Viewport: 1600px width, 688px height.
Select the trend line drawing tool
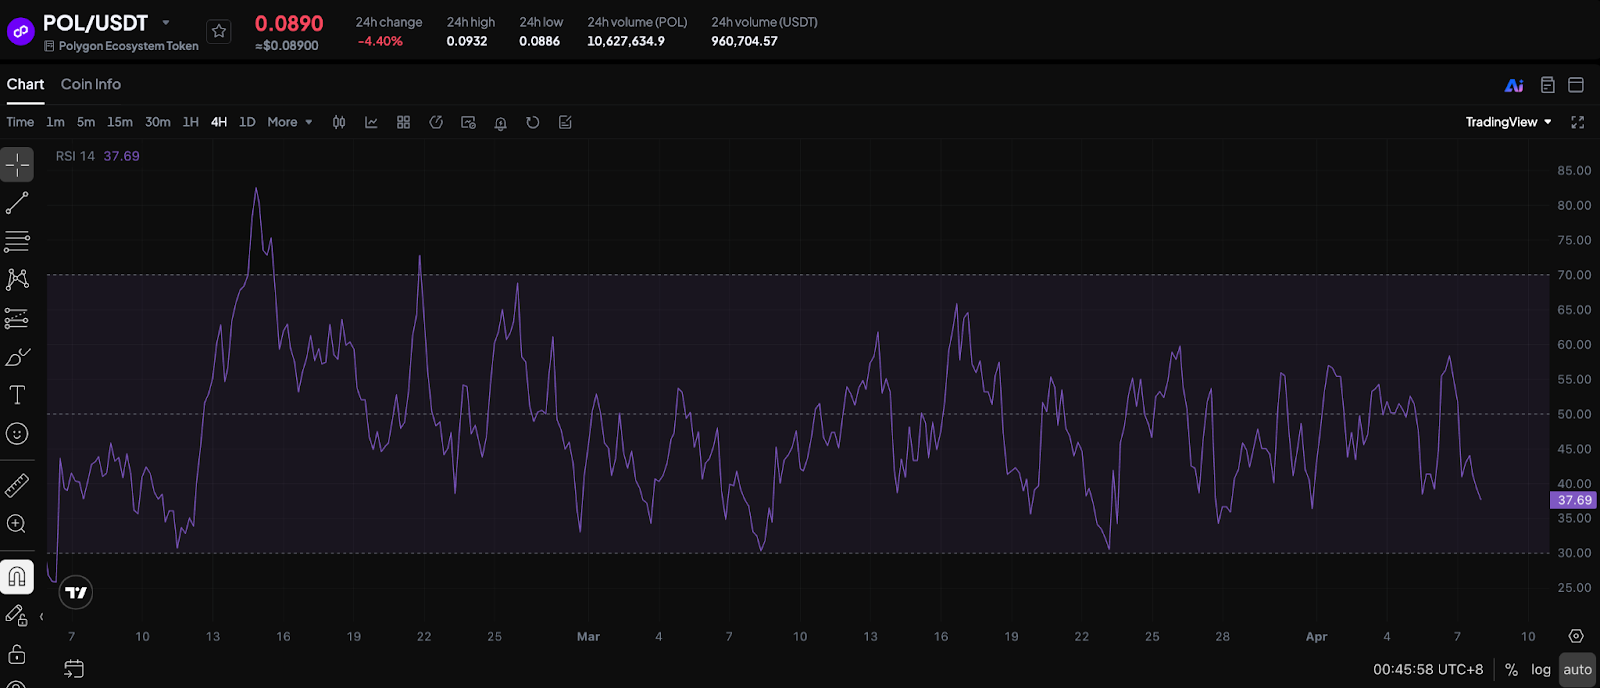pos(17,203)
